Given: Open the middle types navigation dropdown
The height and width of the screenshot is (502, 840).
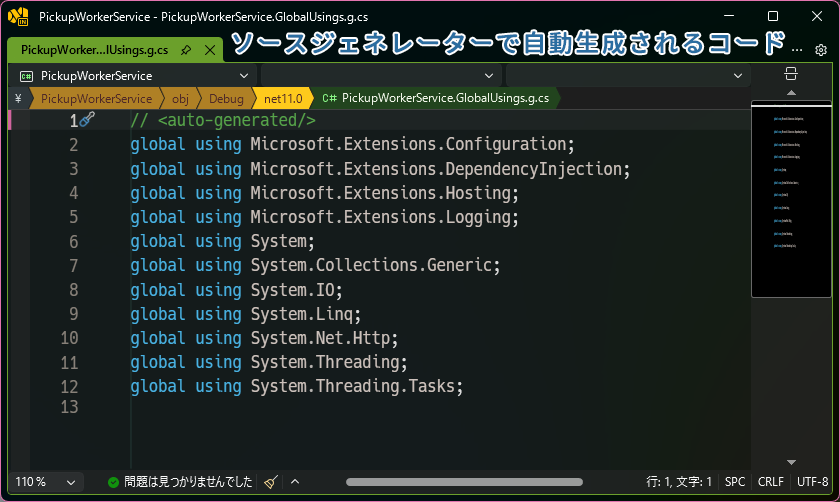Looking at the screenshot, I should (380, 76).
